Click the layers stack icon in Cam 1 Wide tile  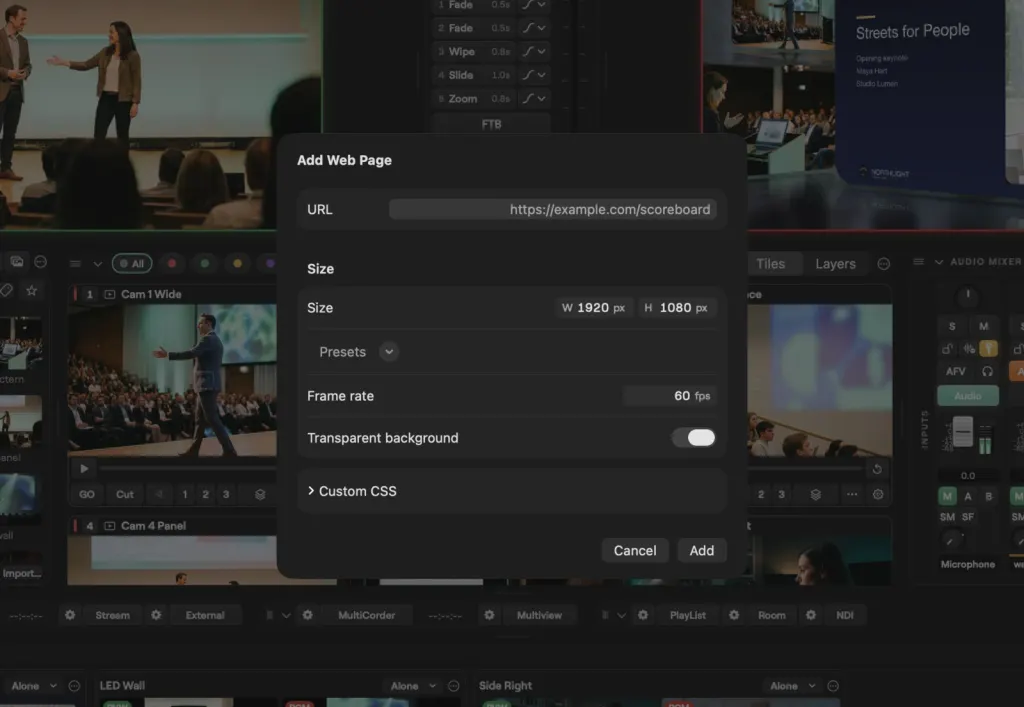(260, 495)
